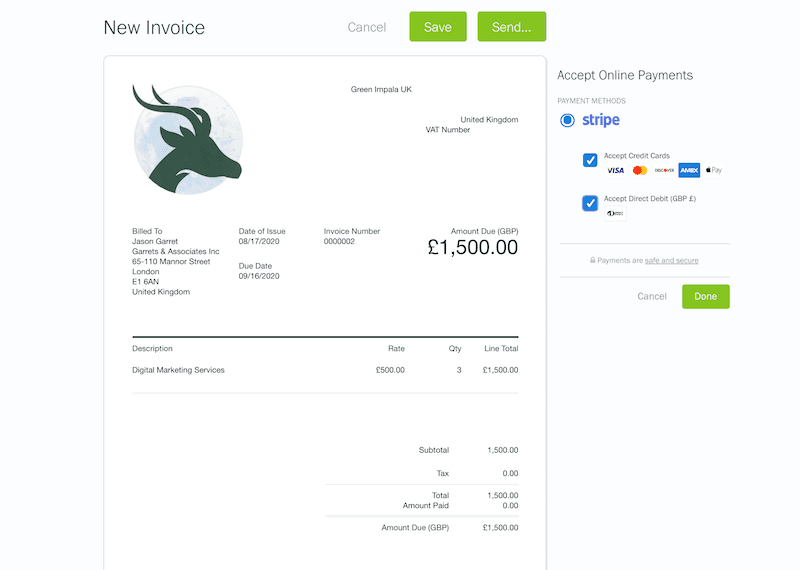Click the Visa card icon
800x570 pixels.
pos(615,171)
